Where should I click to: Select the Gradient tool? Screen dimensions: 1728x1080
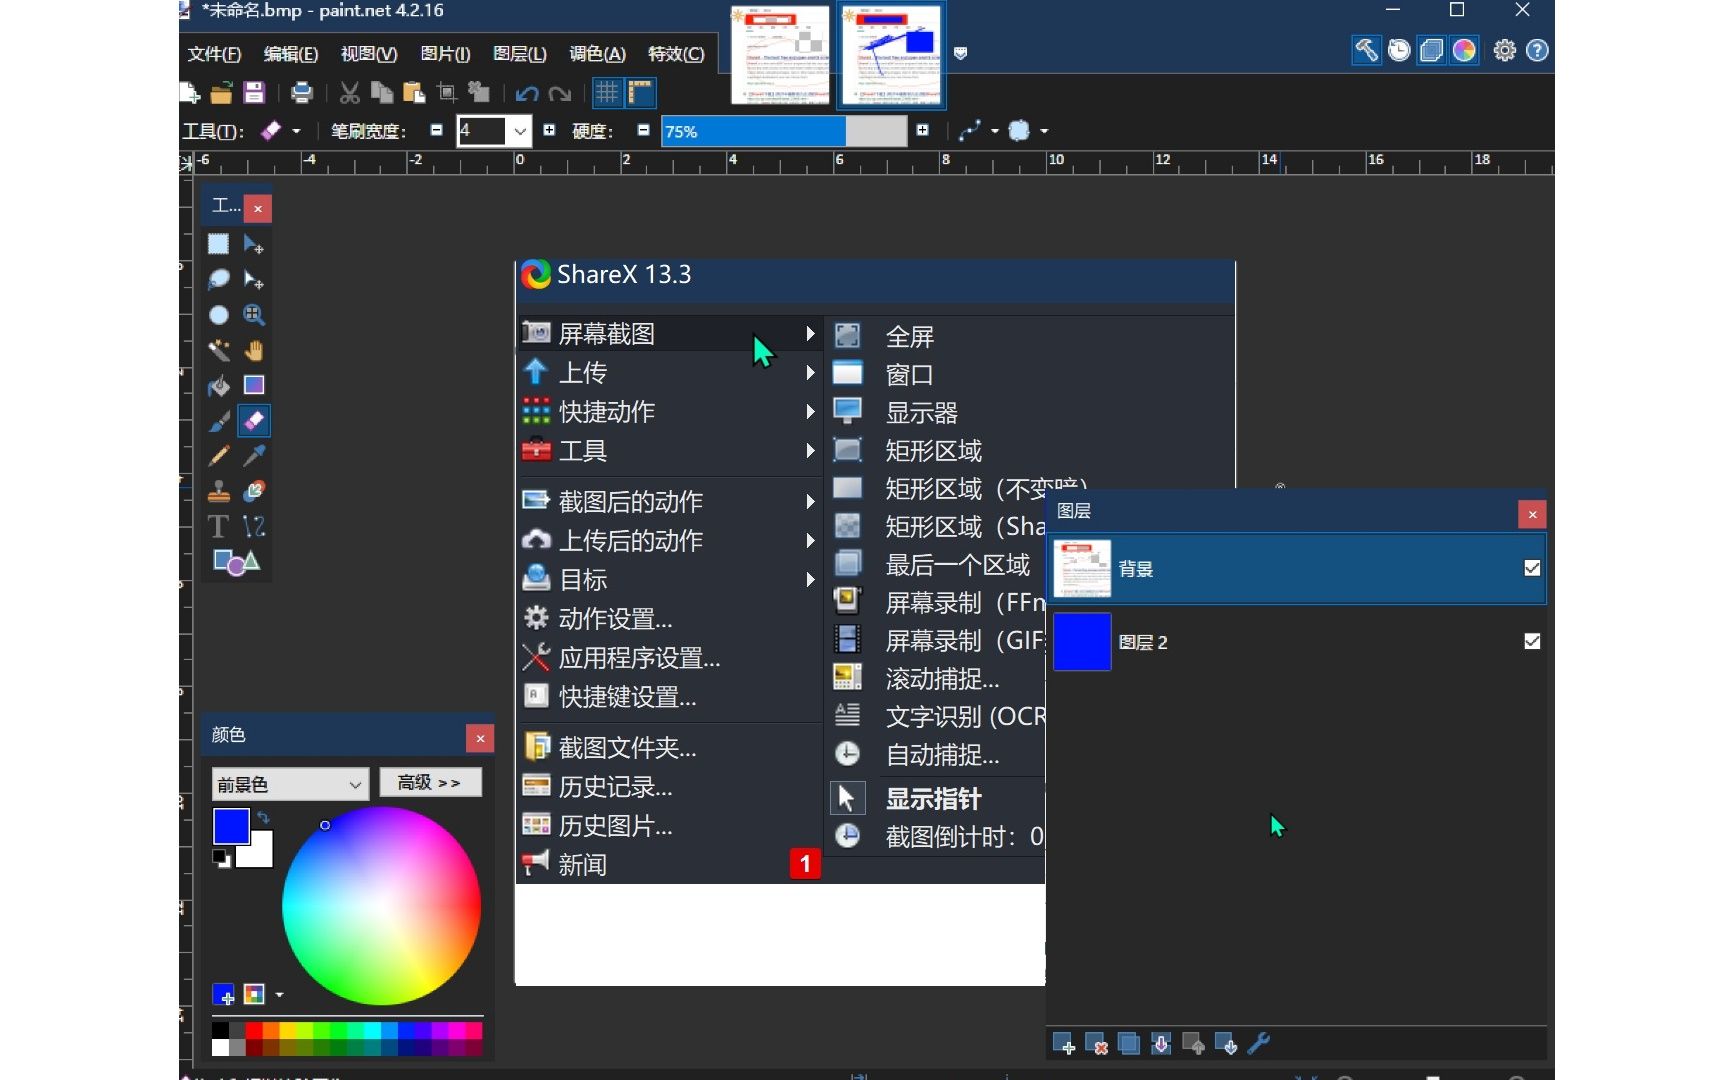(x=254, y=385)
